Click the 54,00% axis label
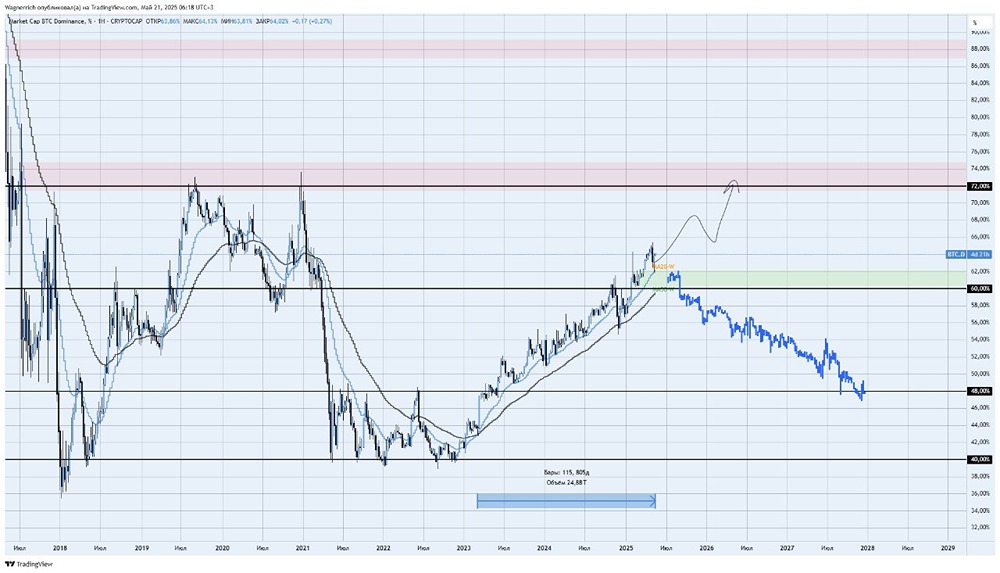The image size is (1000, 573). click(980, 339)
